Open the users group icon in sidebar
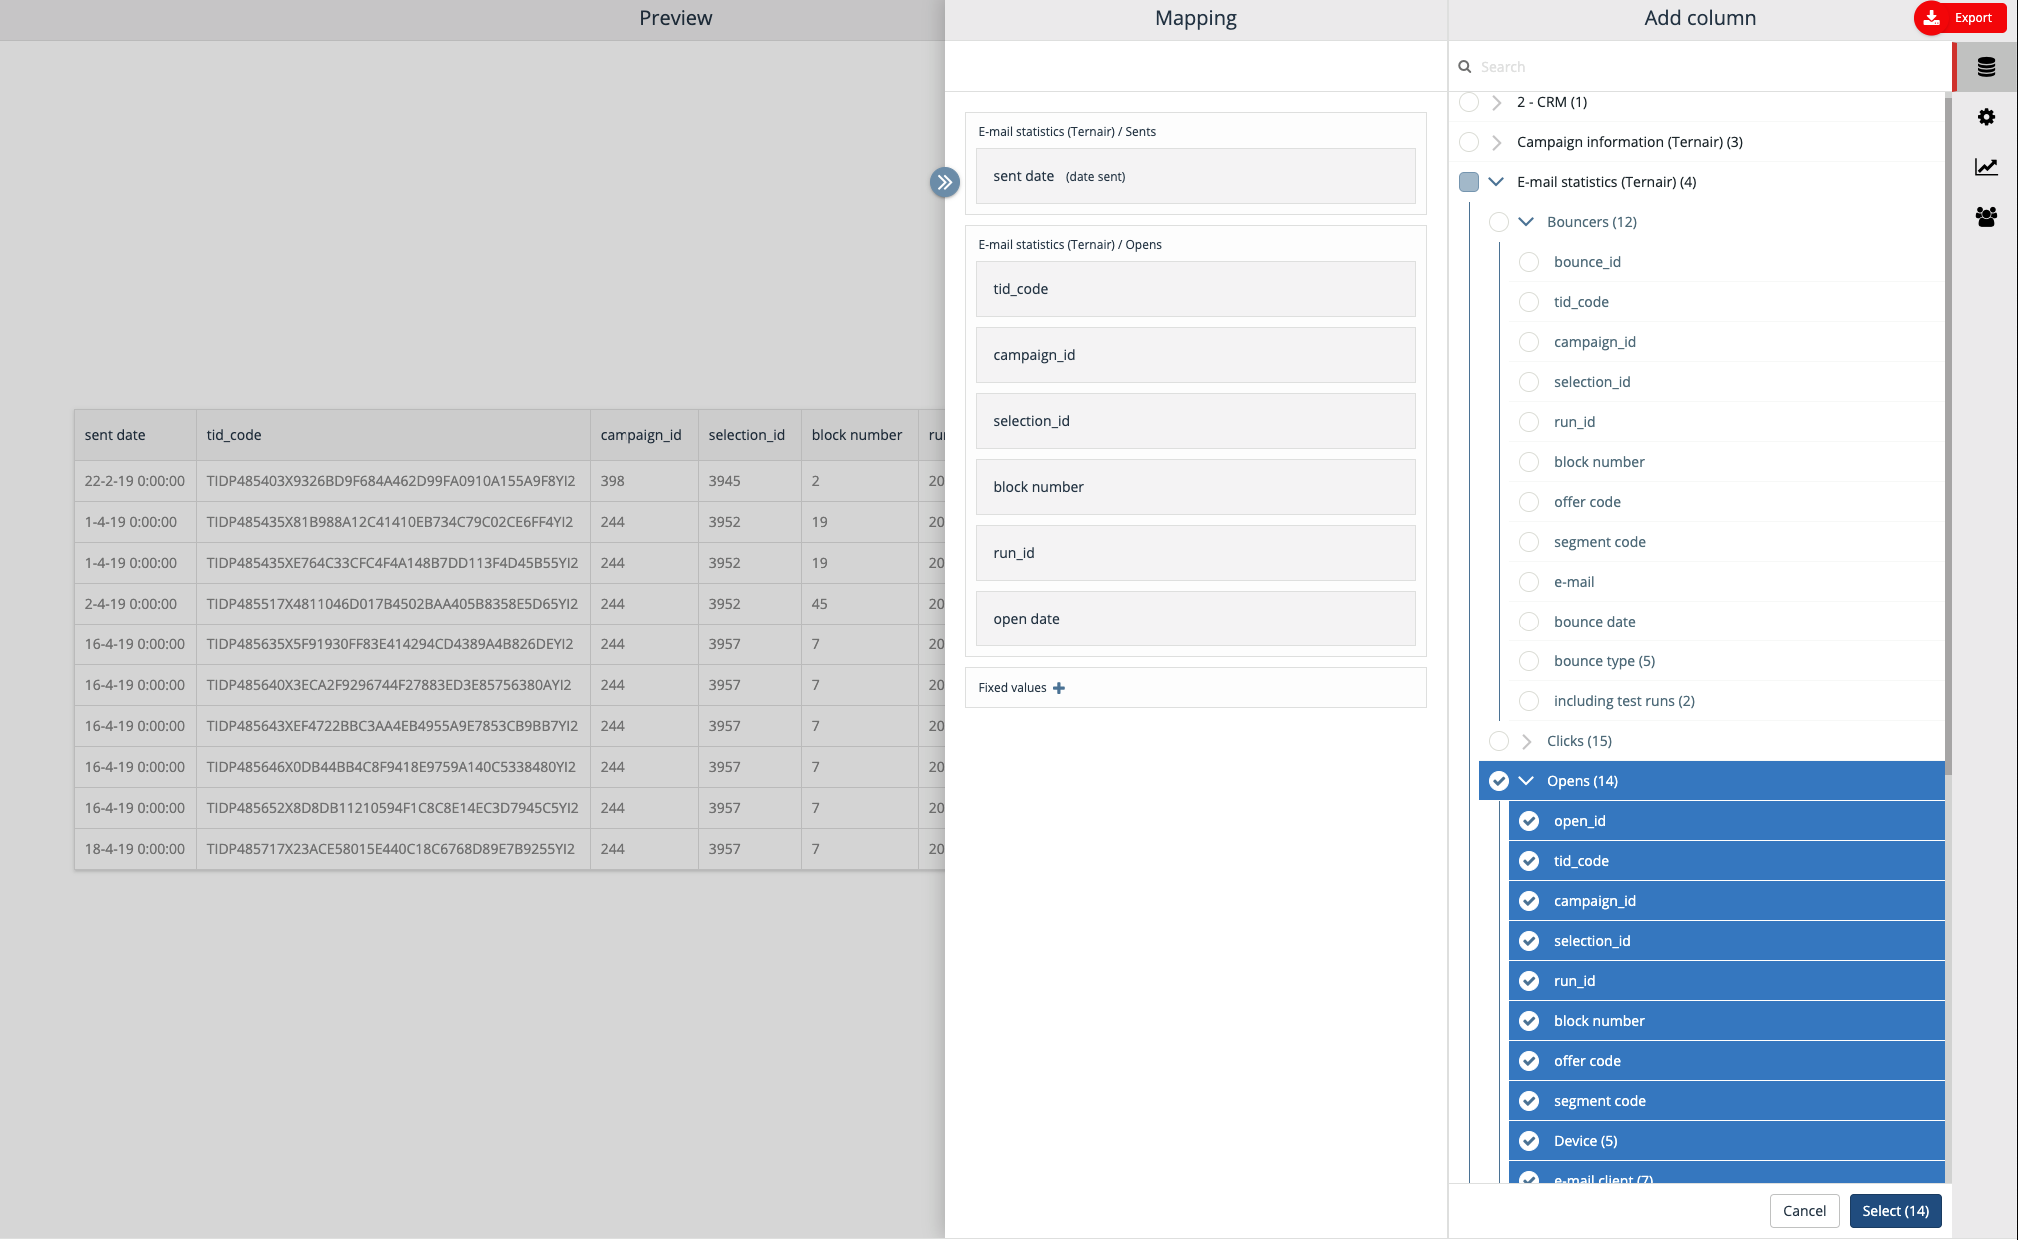This screenshot has height=1240, width=2018. (x=1986, y=216)
